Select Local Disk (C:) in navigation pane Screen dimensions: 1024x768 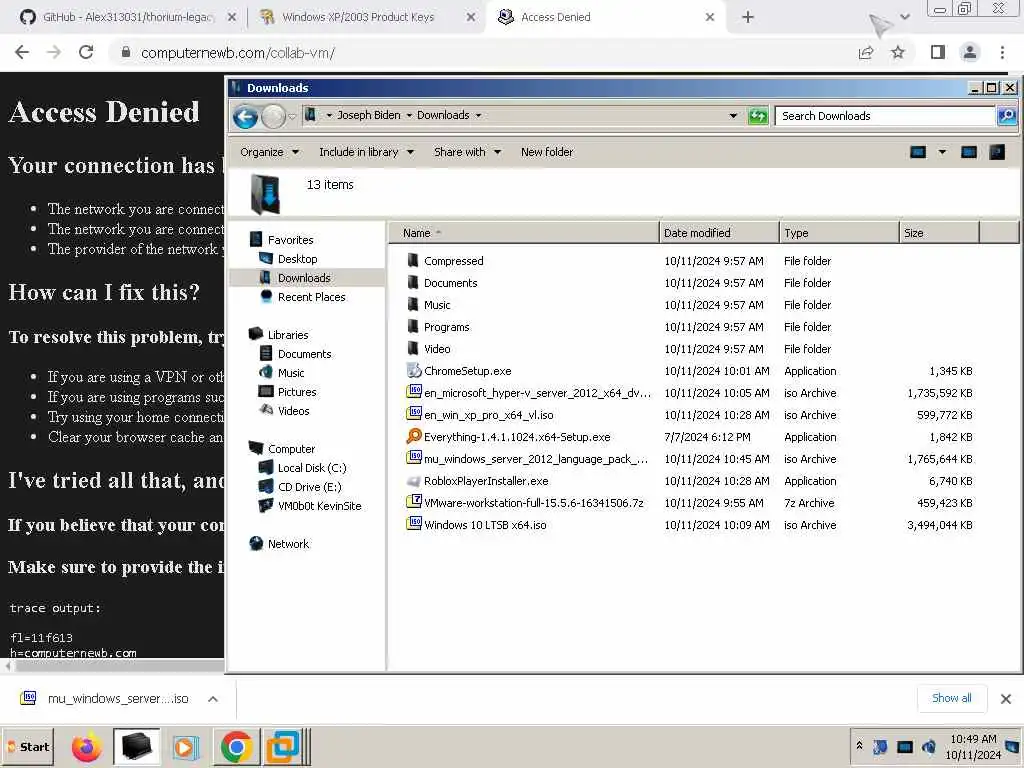tap(312, 468)
